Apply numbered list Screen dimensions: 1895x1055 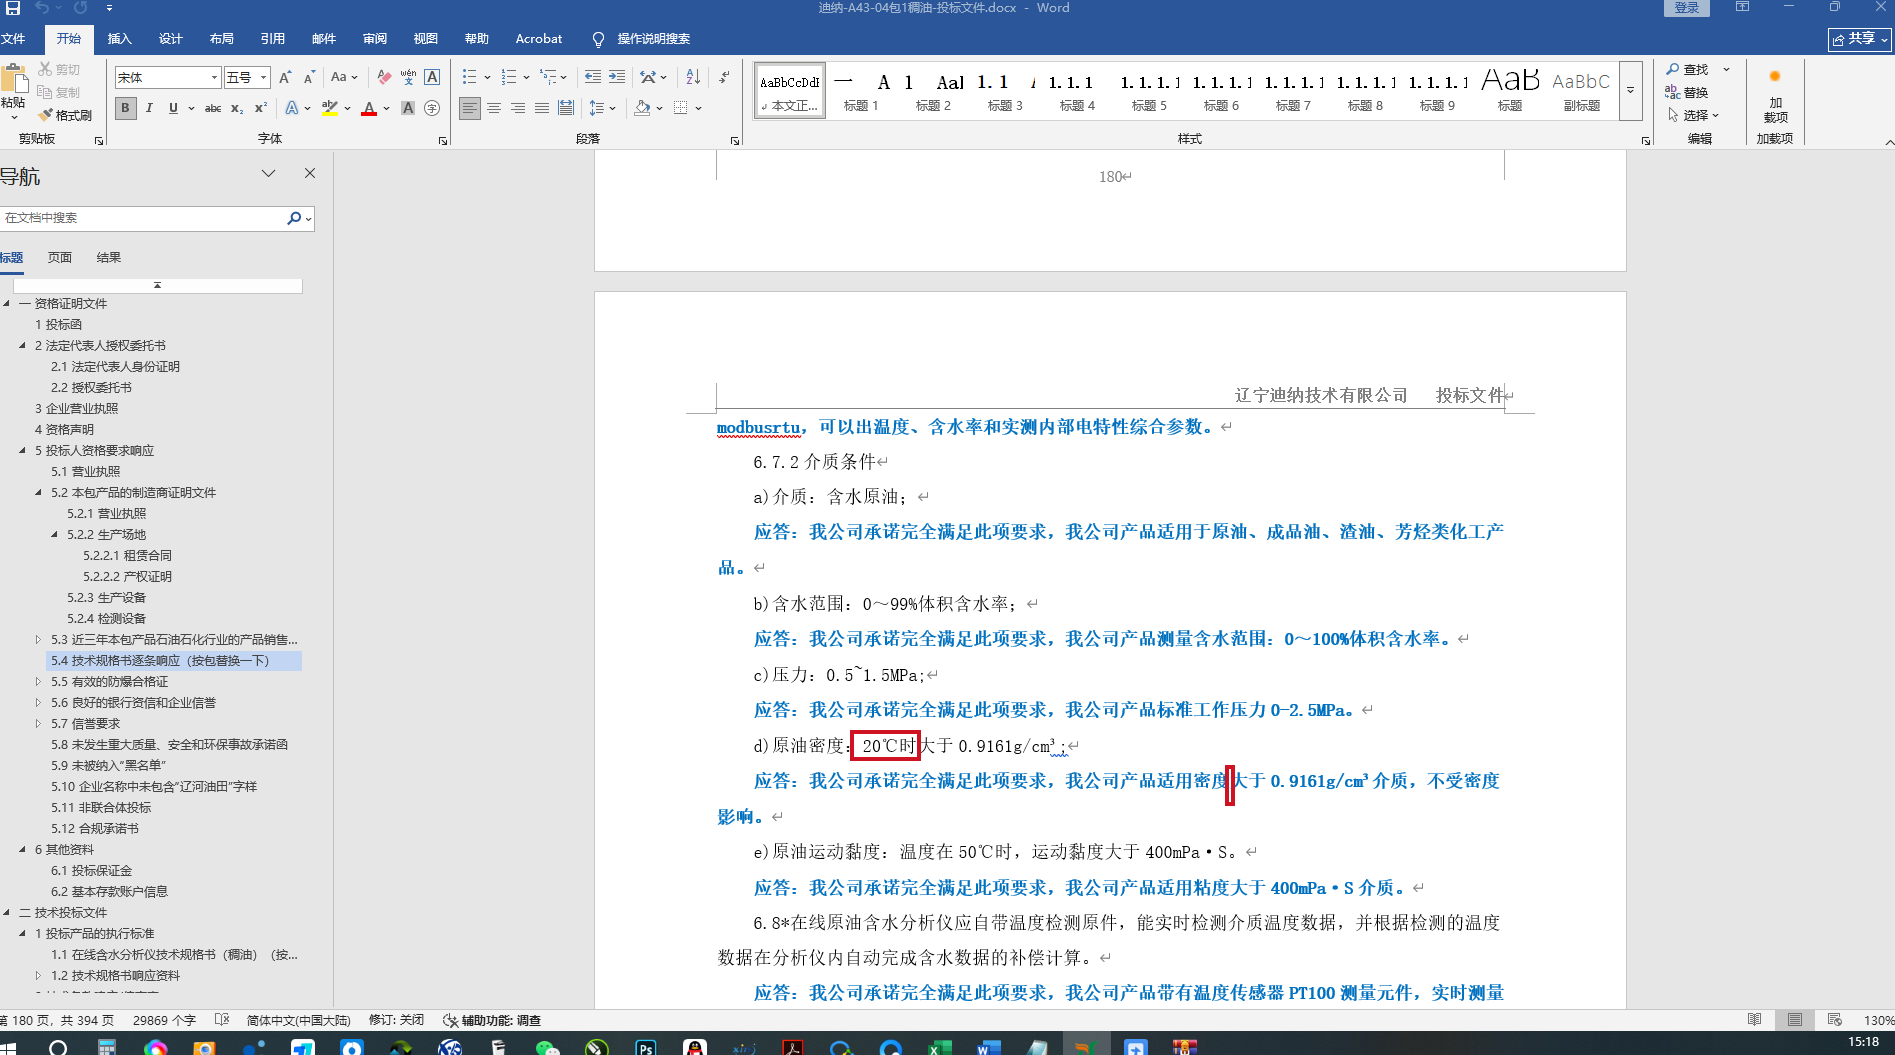(509, 77)
